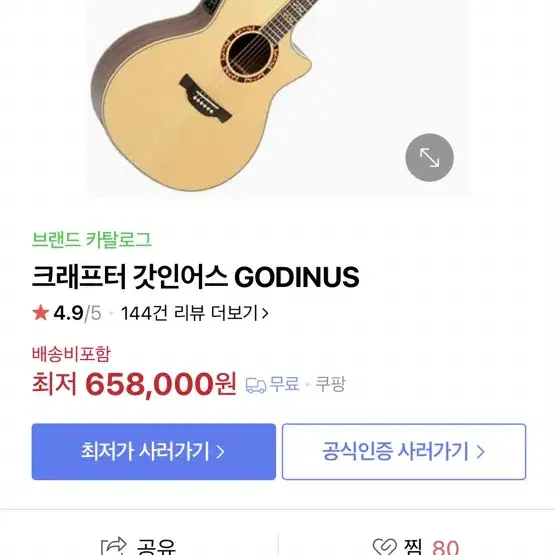The width and height of the screenshot is (555, 555).
Task: Tap the 4.9/5 rating score
Action: click(x=77, y=313)
